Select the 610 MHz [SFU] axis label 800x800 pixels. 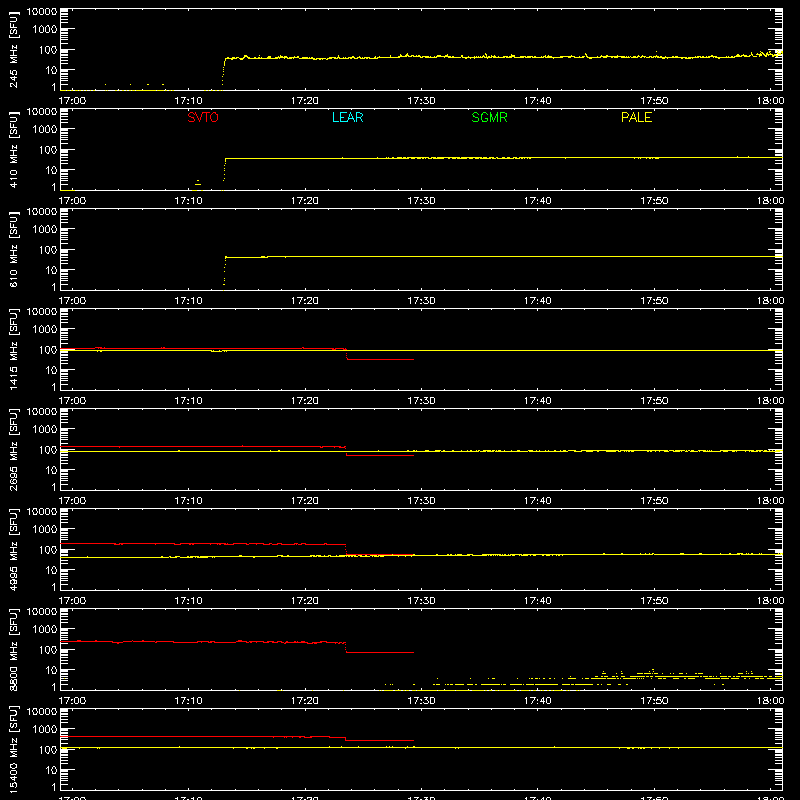click(x=13, y=249)
